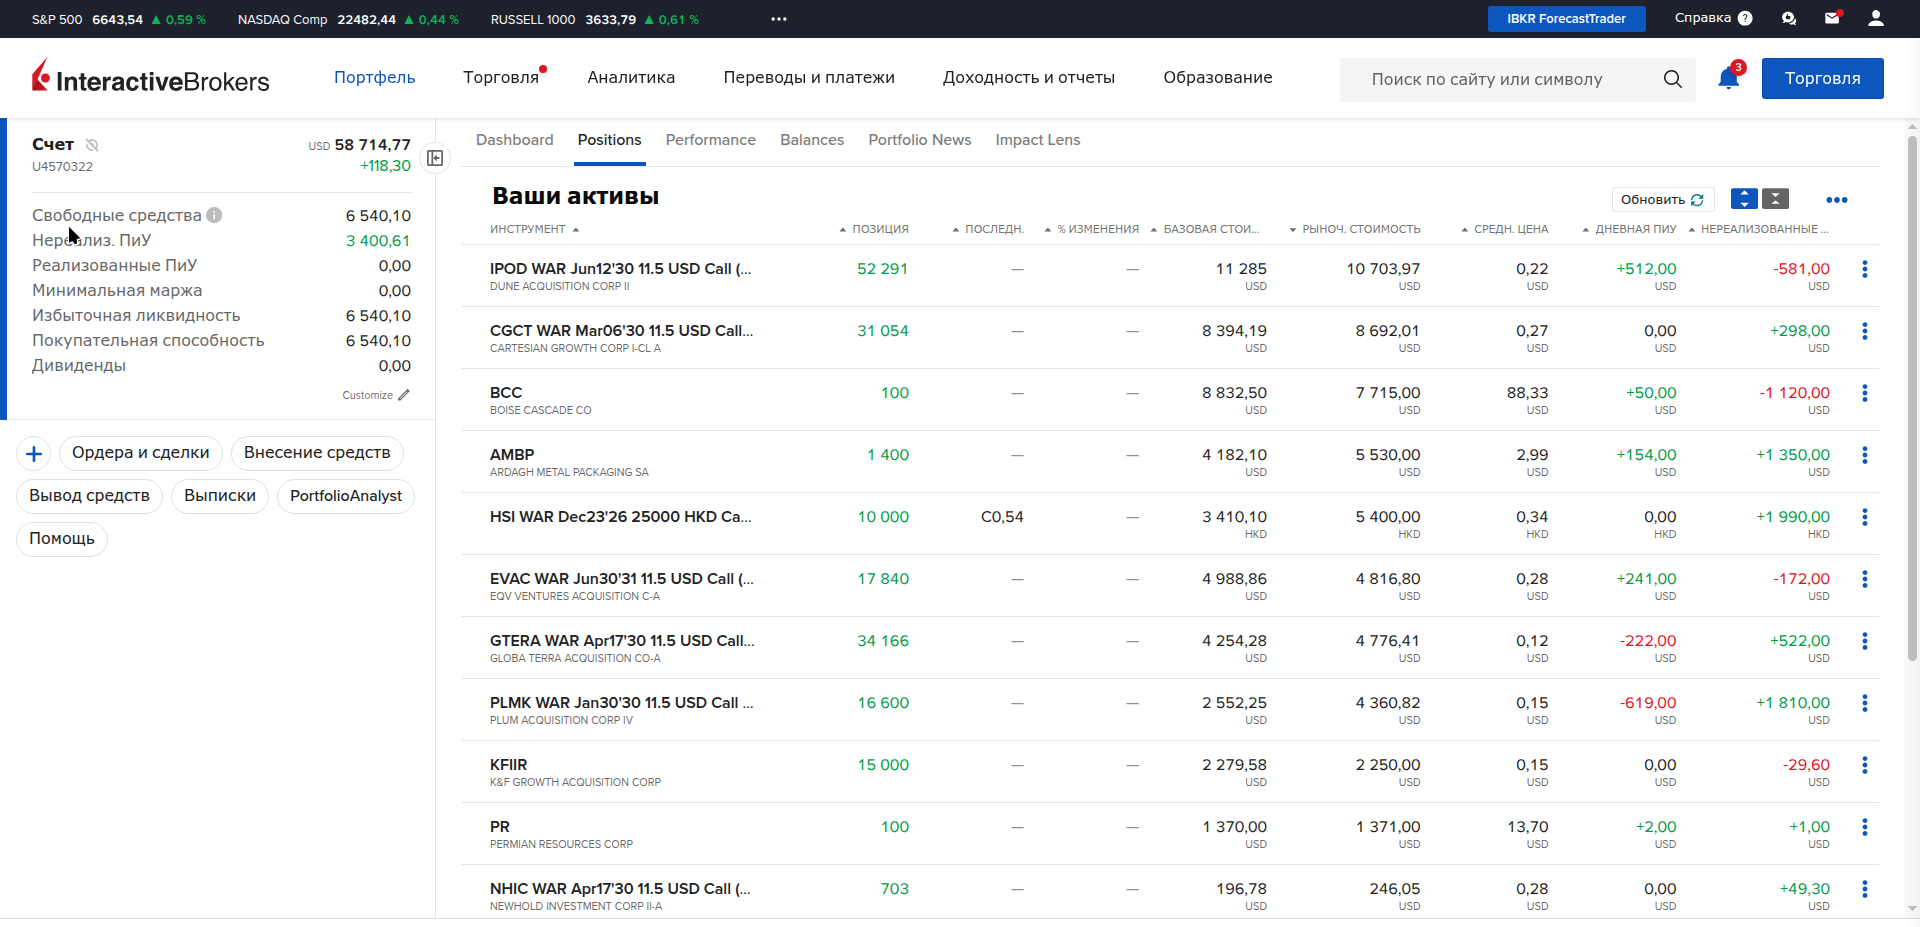This screenshot has width=1920, height=927.
Task: Click Вывод средств button
Action: [89, 496]
